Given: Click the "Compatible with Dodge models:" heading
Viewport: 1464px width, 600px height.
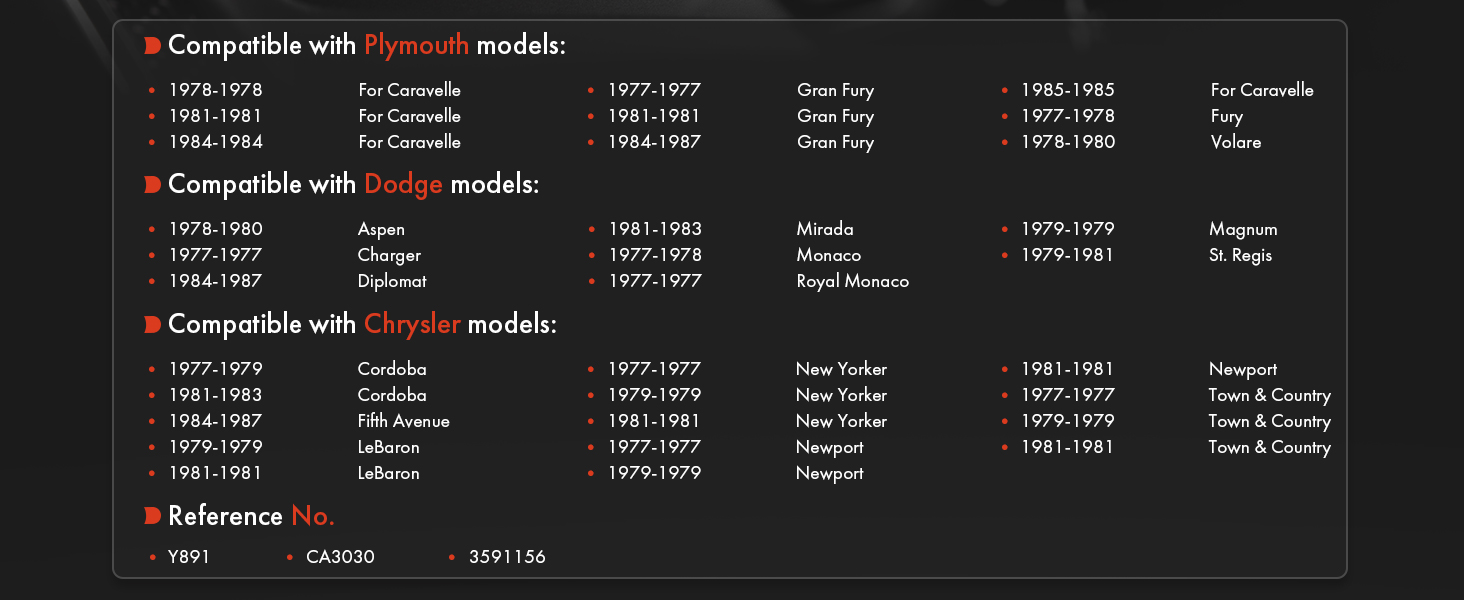Looking at the screenshot, I should click(354, 185).
